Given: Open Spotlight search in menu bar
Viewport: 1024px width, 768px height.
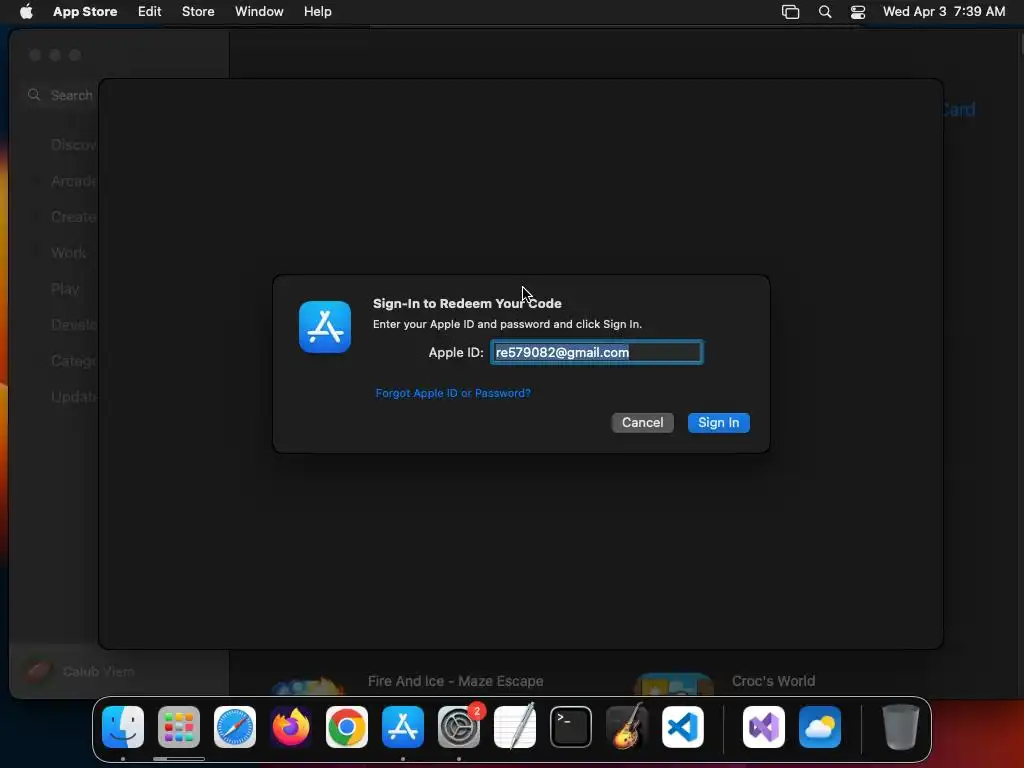Looking at the screenshot, I should click(825, 12).
